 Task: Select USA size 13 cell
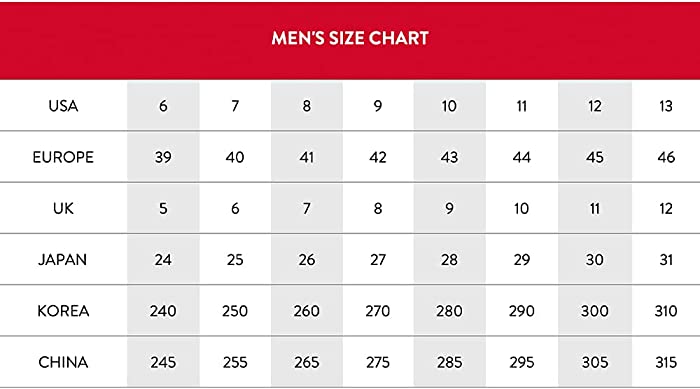666,106
